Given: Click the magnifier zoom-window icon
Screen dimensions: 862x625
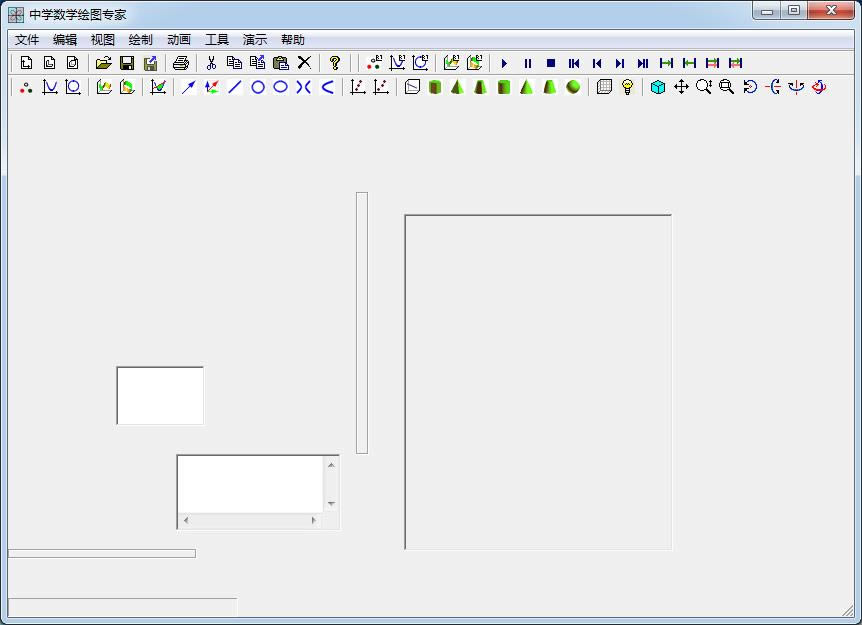Looking at the screenshot, I should (x=727, y=87).
